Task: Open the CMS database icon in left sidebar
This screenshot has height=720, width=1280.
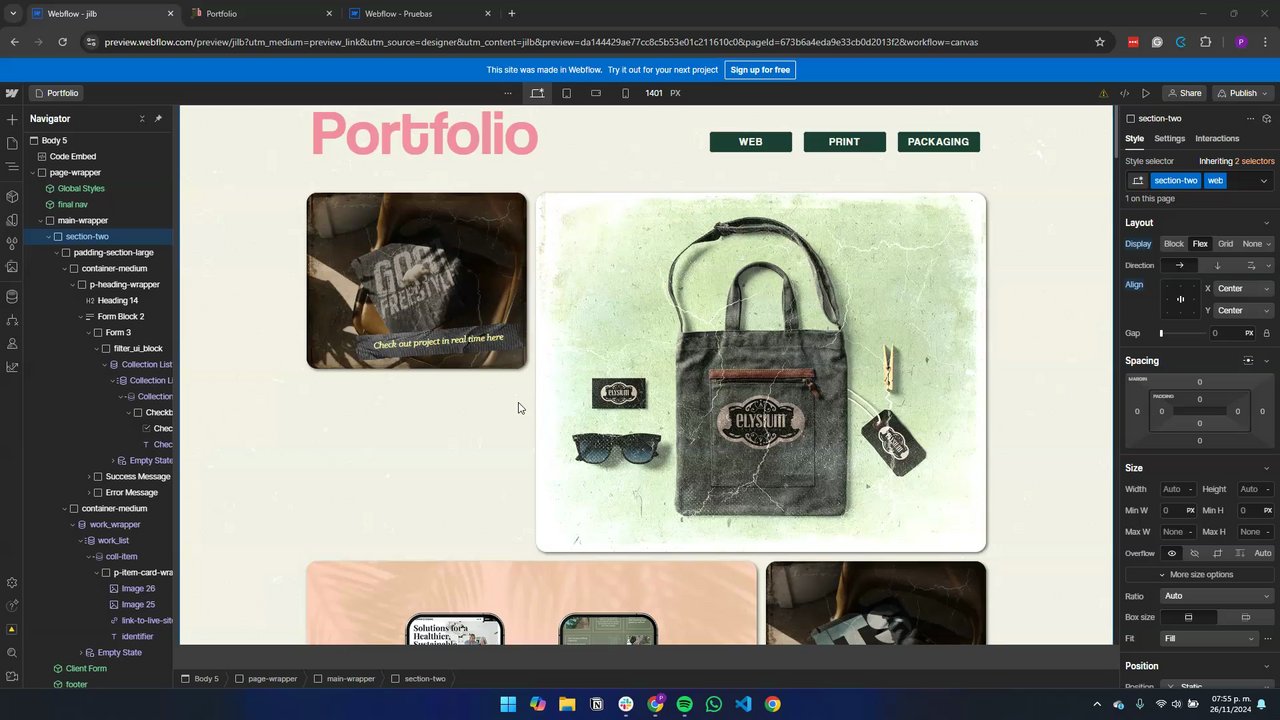Action: coord(12,296)
